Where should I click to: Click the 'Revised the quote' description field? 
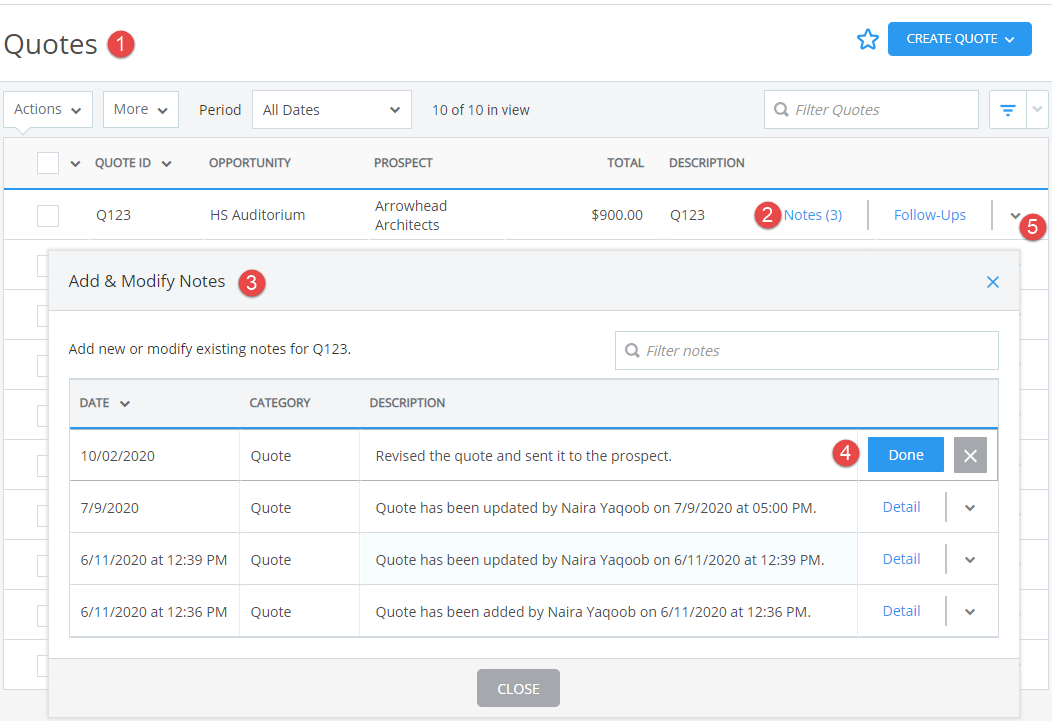pos(608,455)
